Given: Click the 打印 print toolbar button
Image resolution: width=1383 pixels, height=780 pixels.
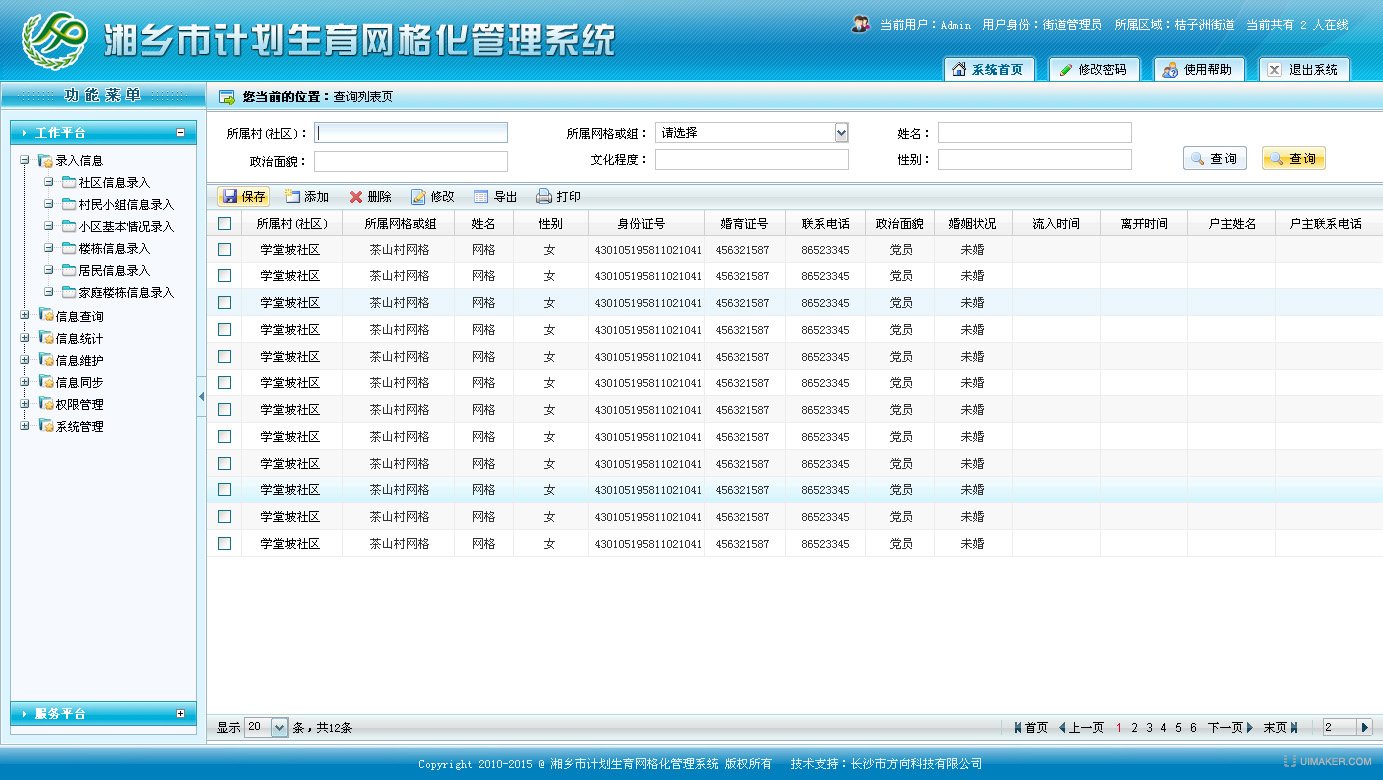Looking at the screenshot, I should click(558, 197).
